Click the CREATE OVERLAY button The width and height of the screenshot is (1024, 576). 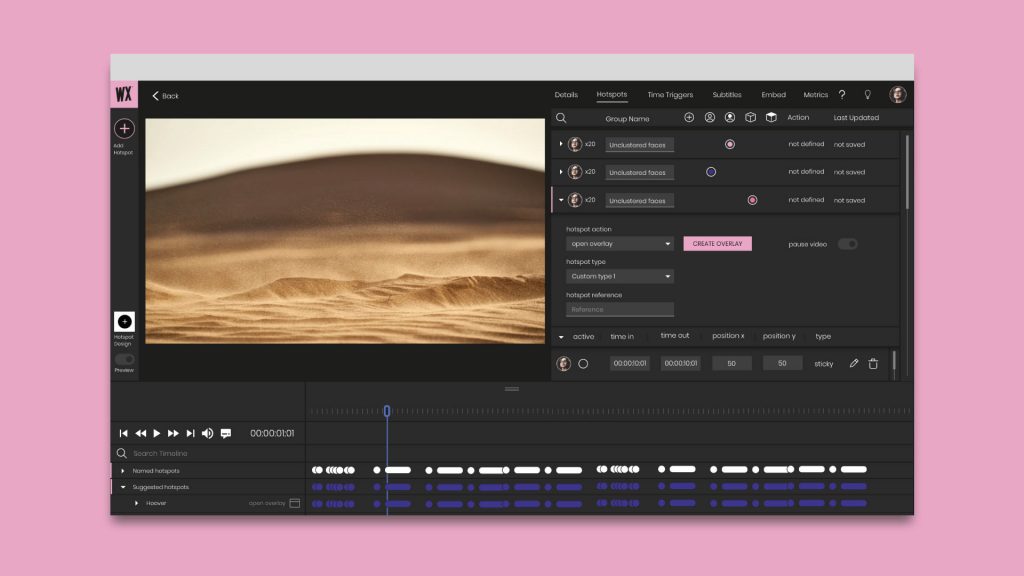(717, 244)
